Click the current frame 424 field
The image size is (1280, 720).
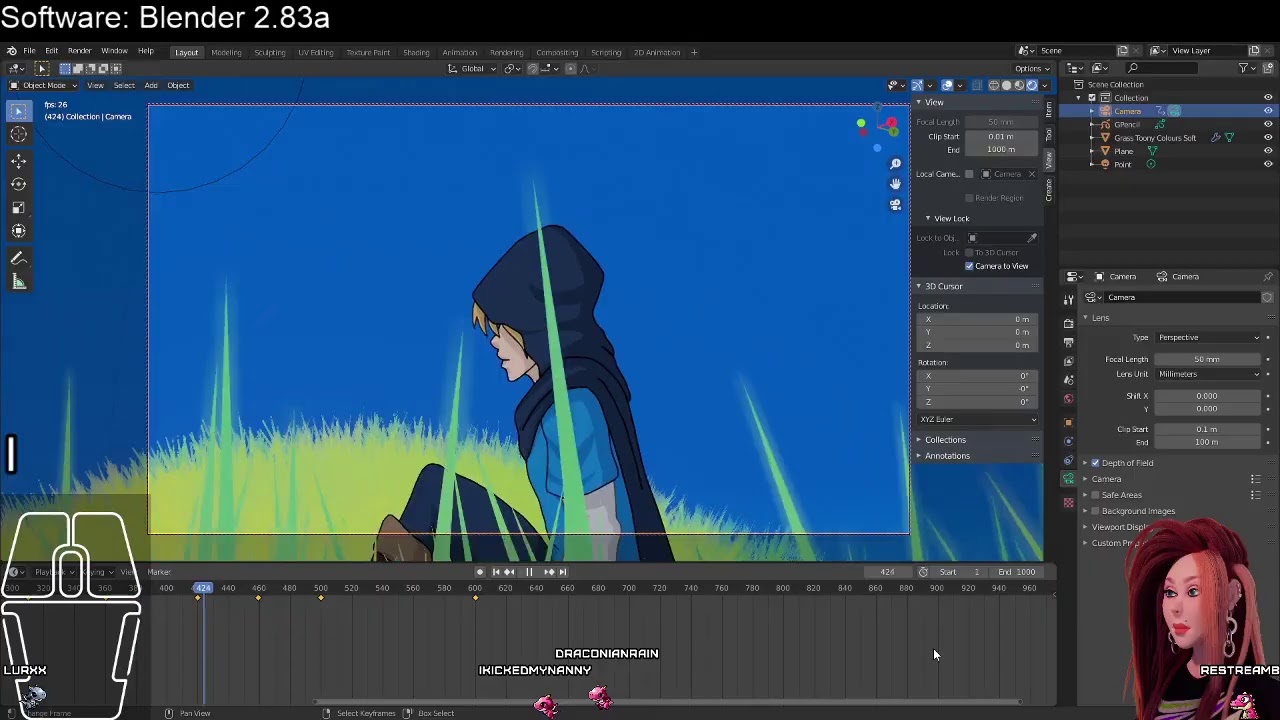tap(888, 572)
